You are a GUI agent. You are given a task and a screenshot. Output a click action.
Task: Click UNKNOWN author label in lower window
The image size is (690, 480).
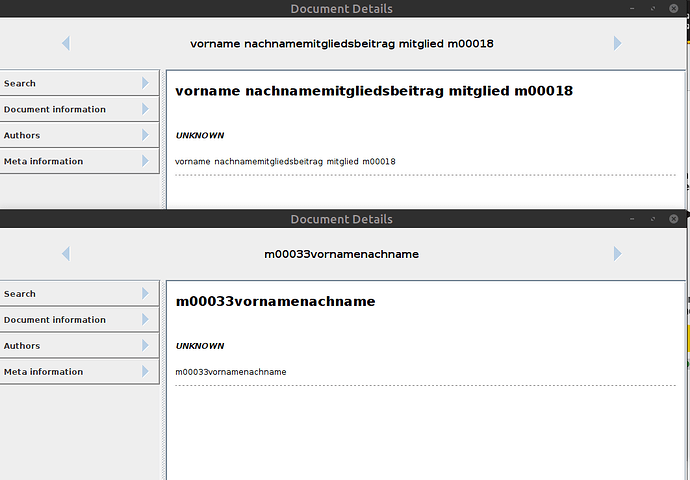[200, 346]
